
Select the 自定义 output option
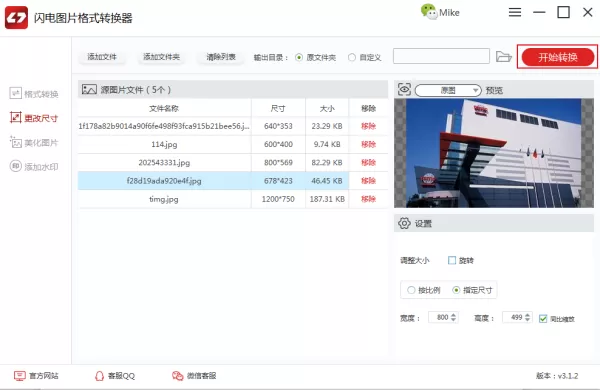coord(364,57)
